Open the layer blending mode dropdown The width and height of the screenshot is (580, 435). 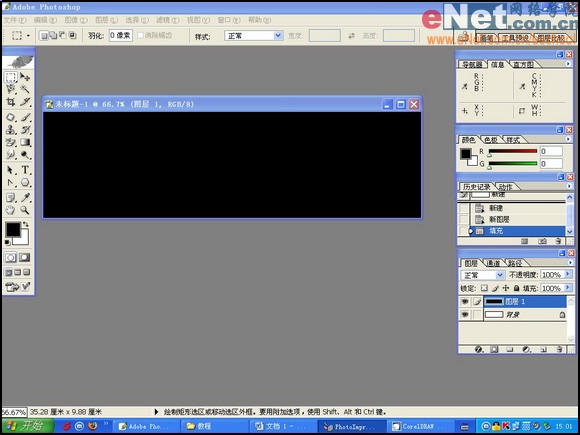pyautogui.click(x=483, y=275)
